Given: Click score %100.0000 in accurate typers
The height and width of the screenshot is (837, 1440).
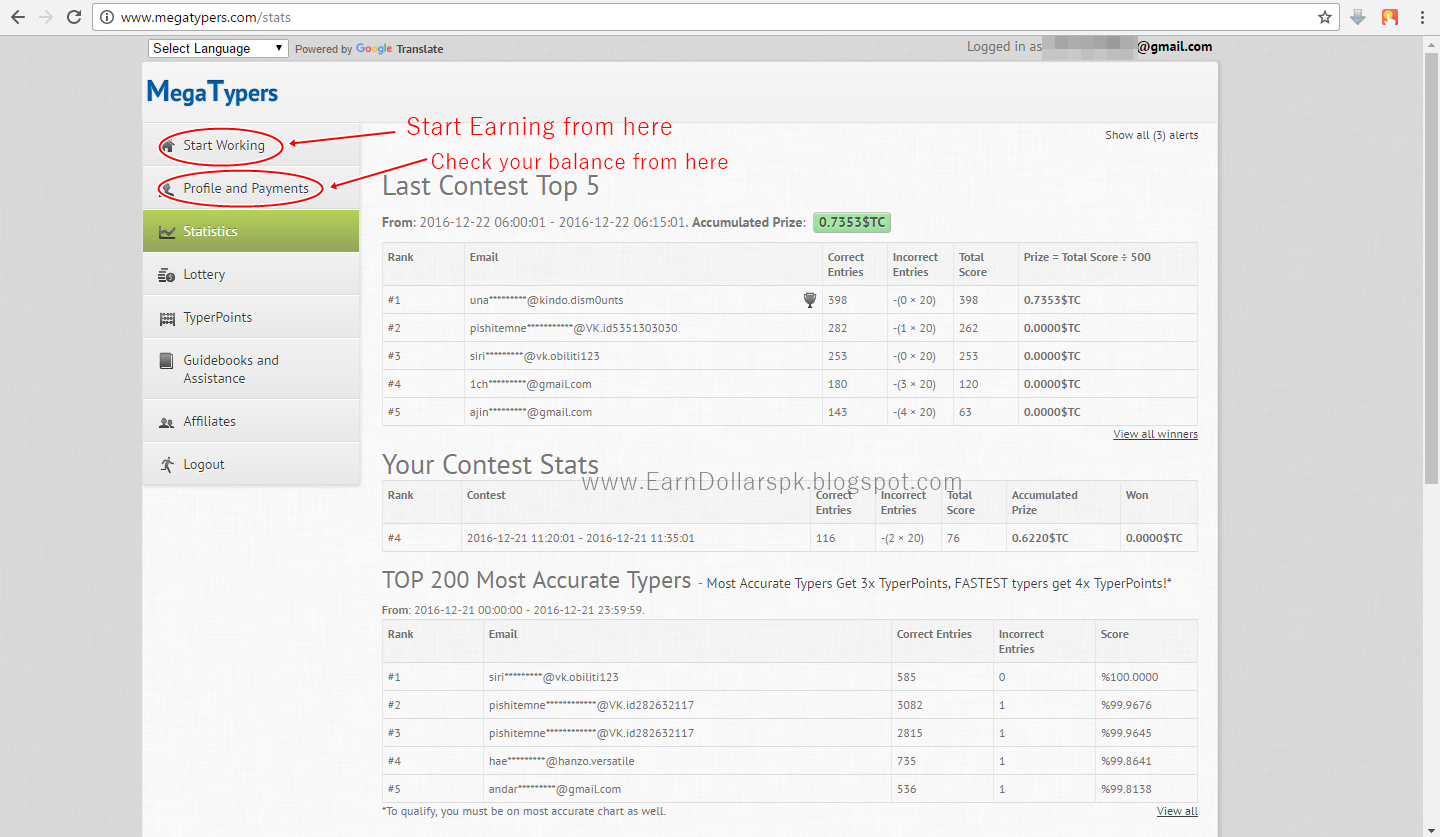Looking at the screenshot, I should point(1131,677).
